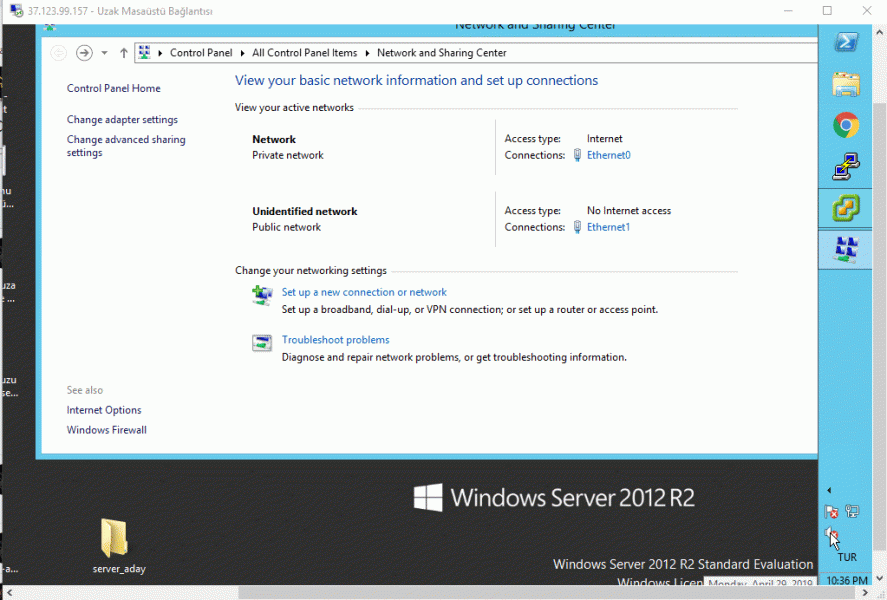
Task: Open the Ethernet0 connection status
Action: coord(609,155)
